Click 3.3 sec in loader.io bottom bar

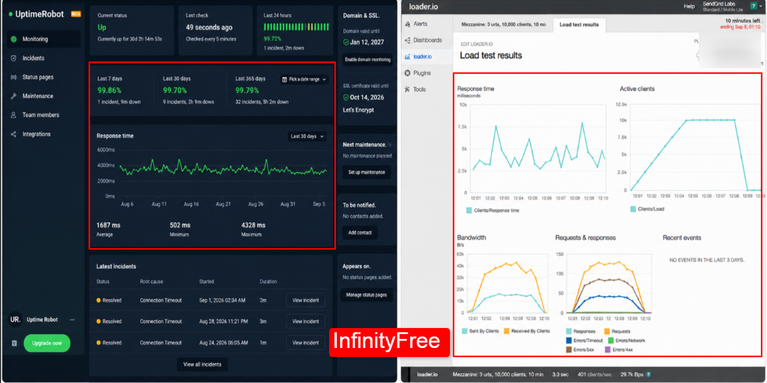(x=561, y=375)
